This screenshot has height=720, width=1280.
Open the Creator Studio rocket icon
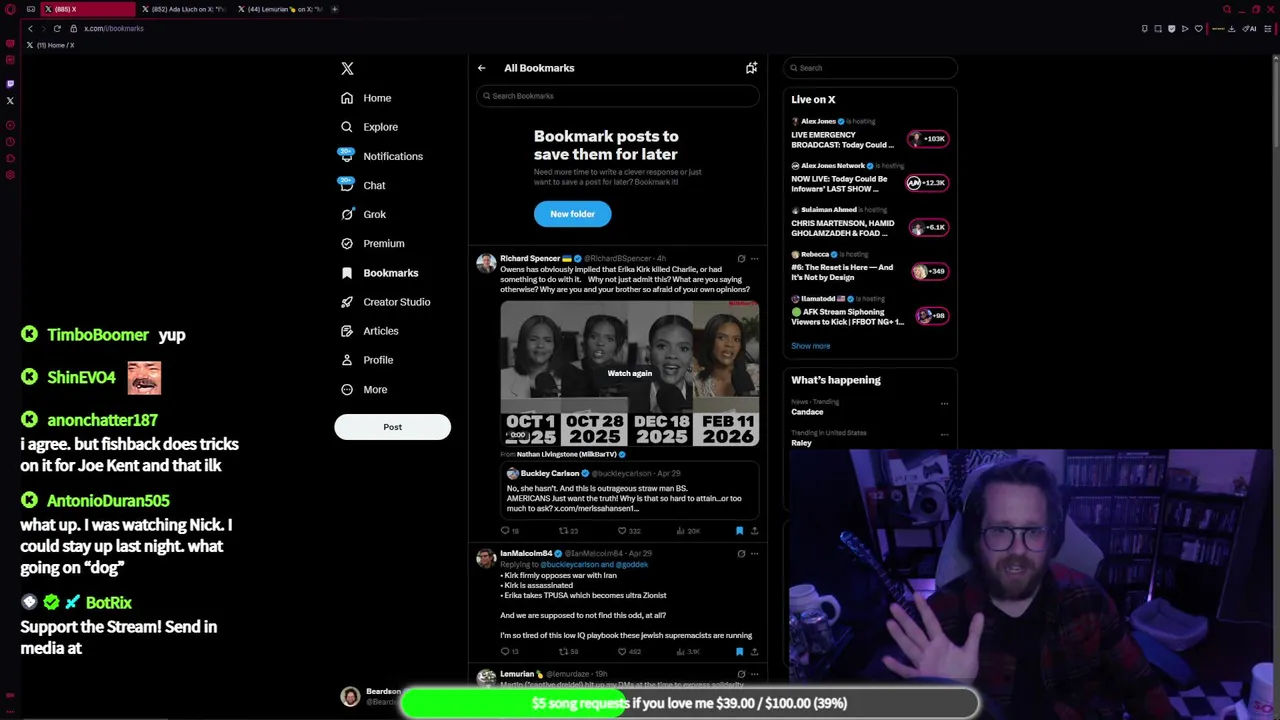(347, 302)
